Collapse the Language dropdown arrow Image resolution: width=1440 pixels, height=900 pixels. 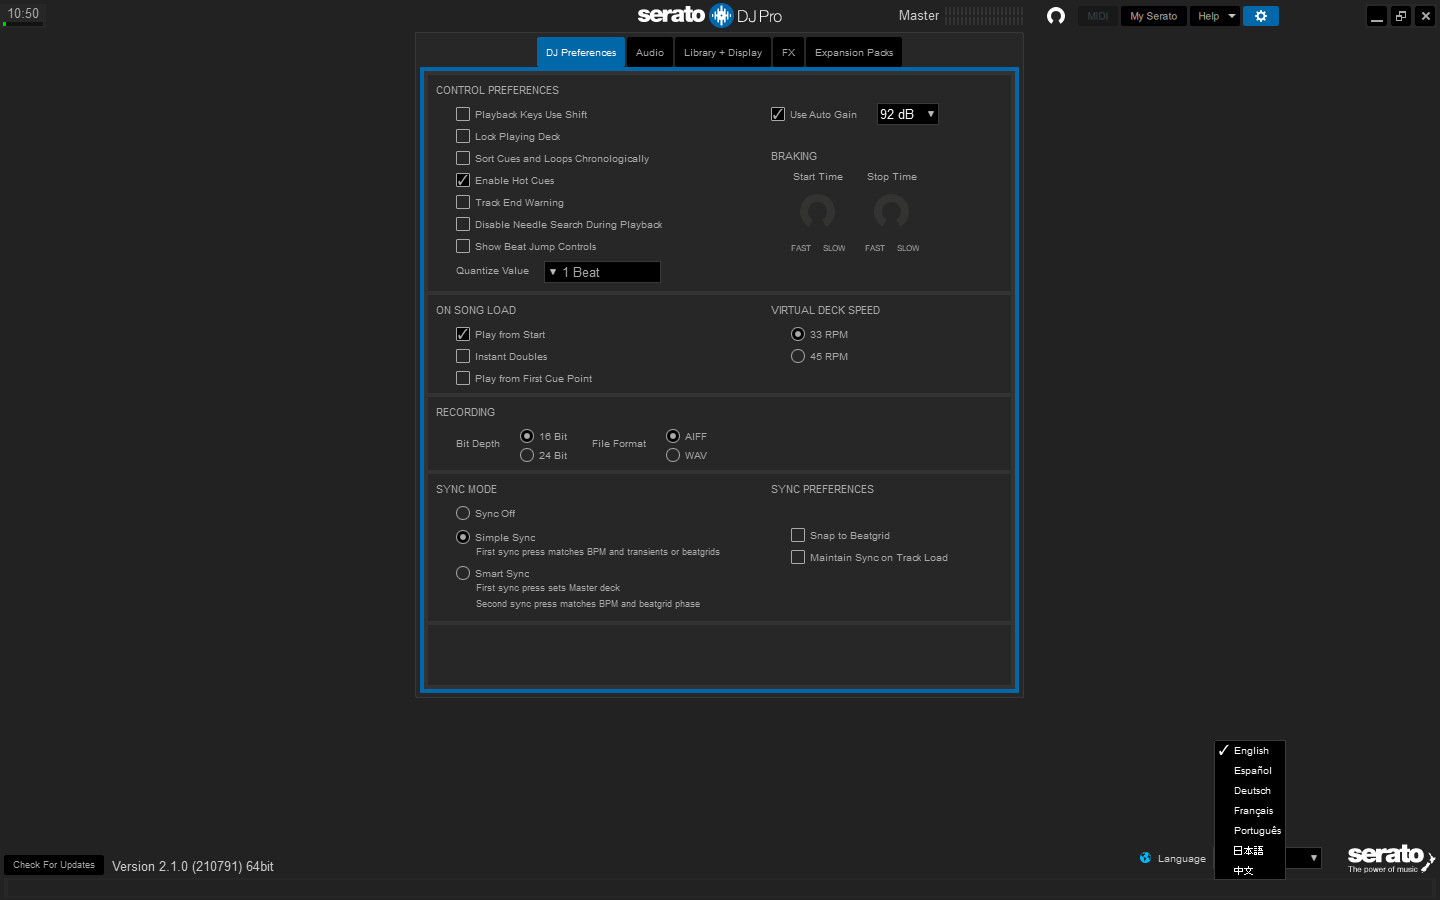pos(1313,858)
